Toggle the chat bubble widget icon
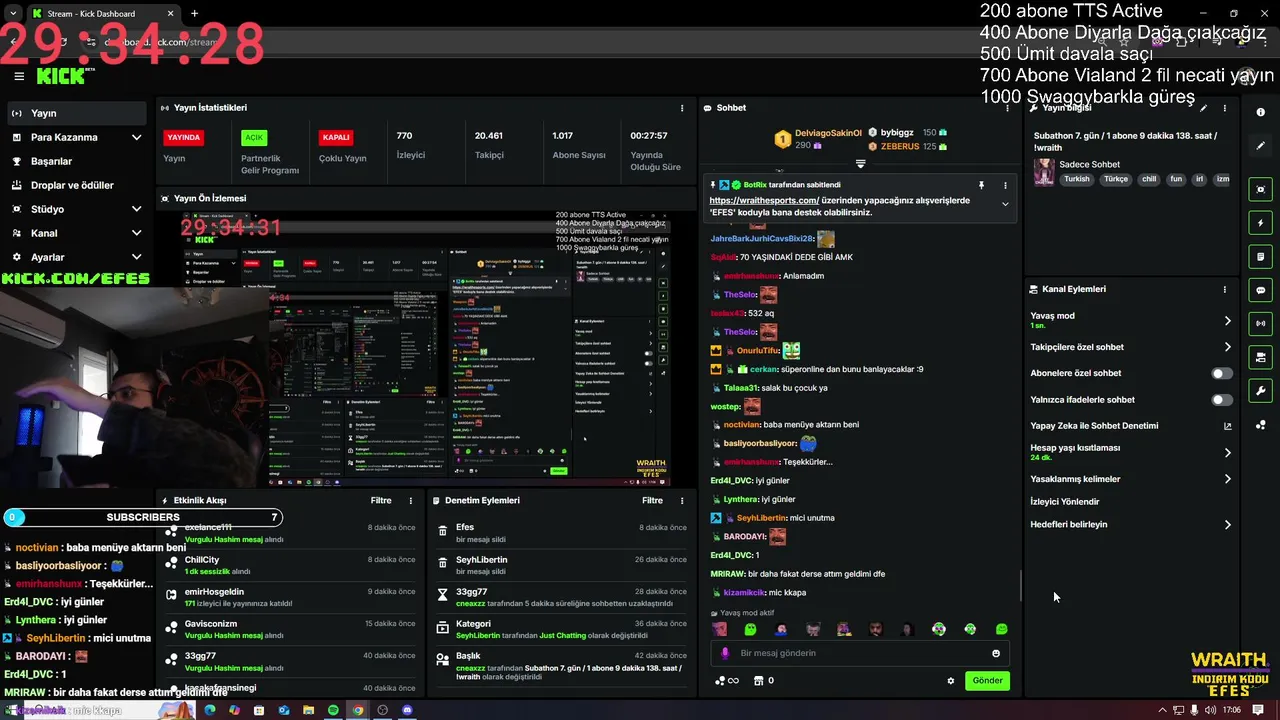1280x720 pixels. point(1261,290)
